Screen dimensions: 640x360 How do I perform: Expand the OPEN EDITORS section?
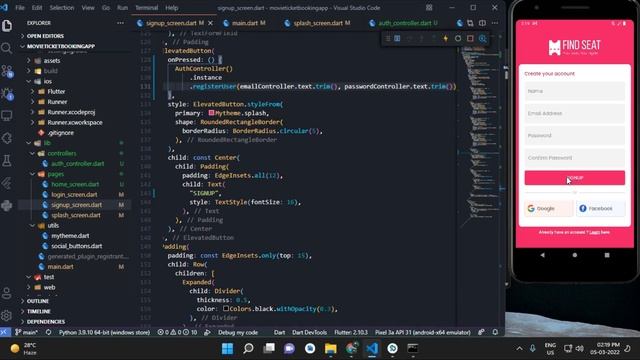point(45,36)
